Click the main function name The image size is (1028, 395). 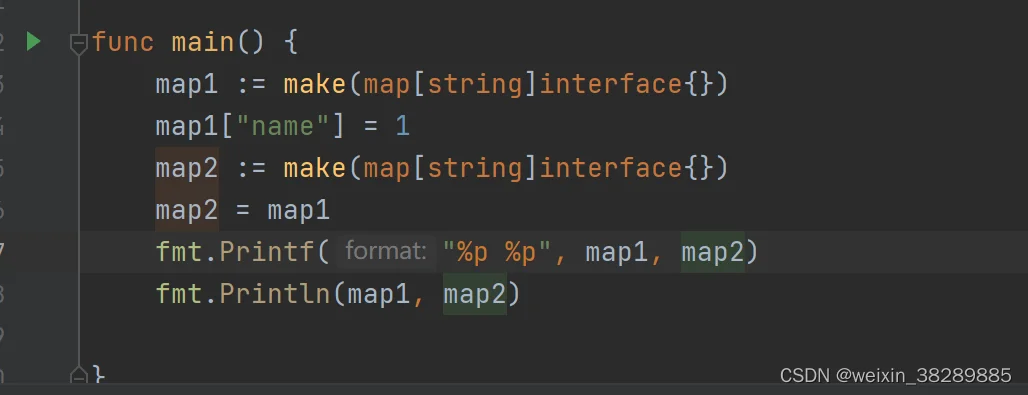click(203, 43)
